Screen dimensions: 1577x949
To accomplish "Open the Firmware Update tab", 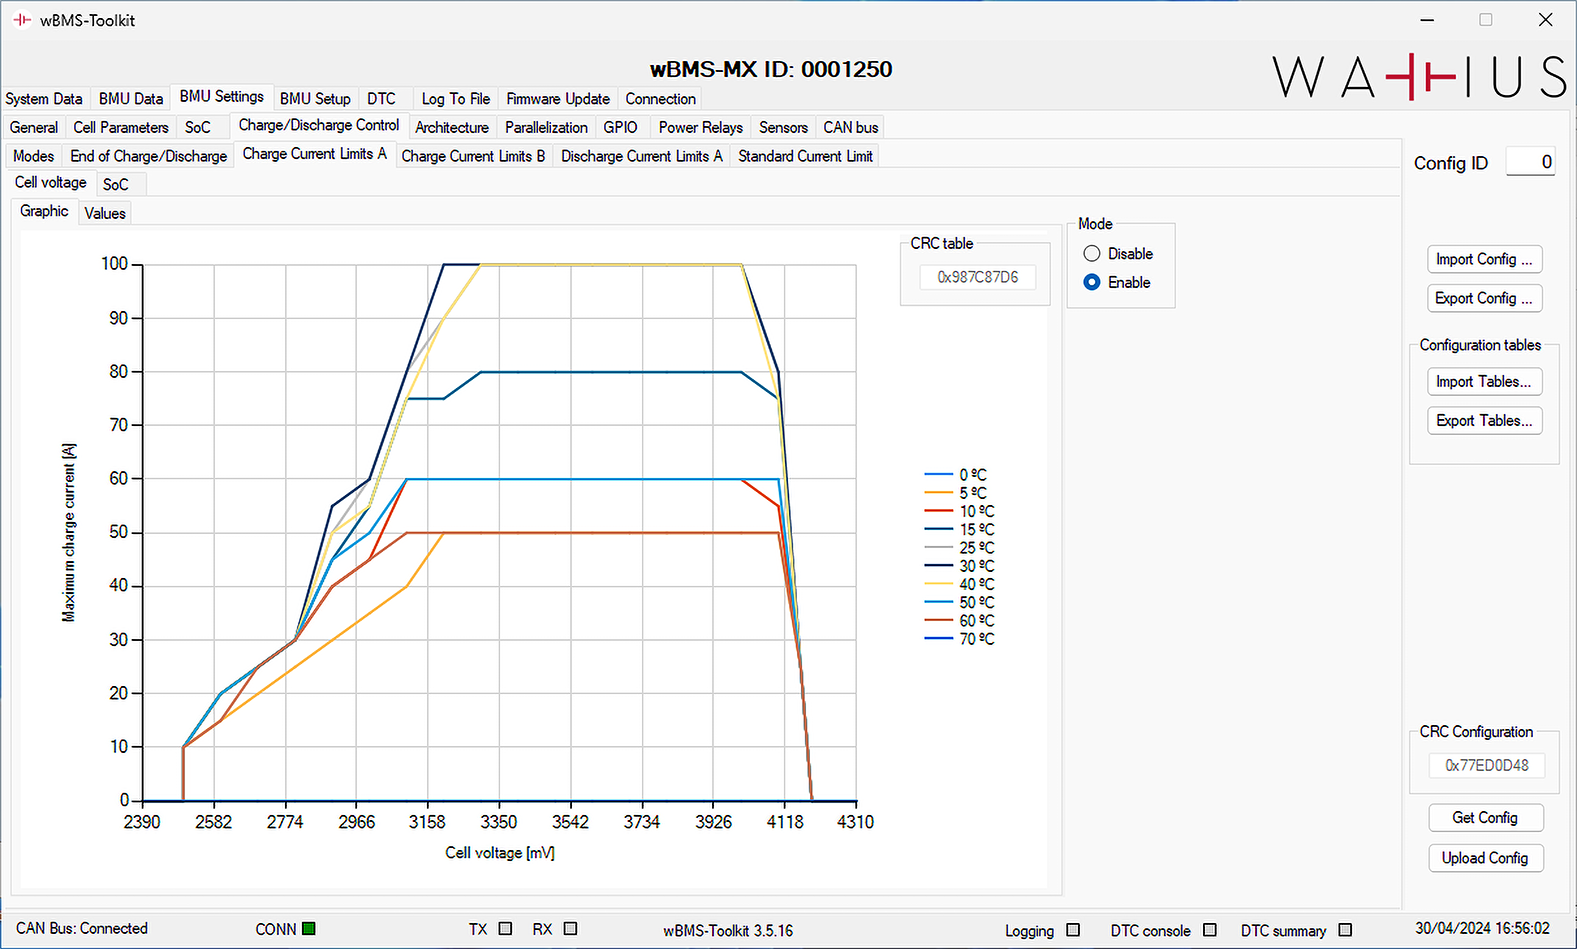I will tap(557, 99).
